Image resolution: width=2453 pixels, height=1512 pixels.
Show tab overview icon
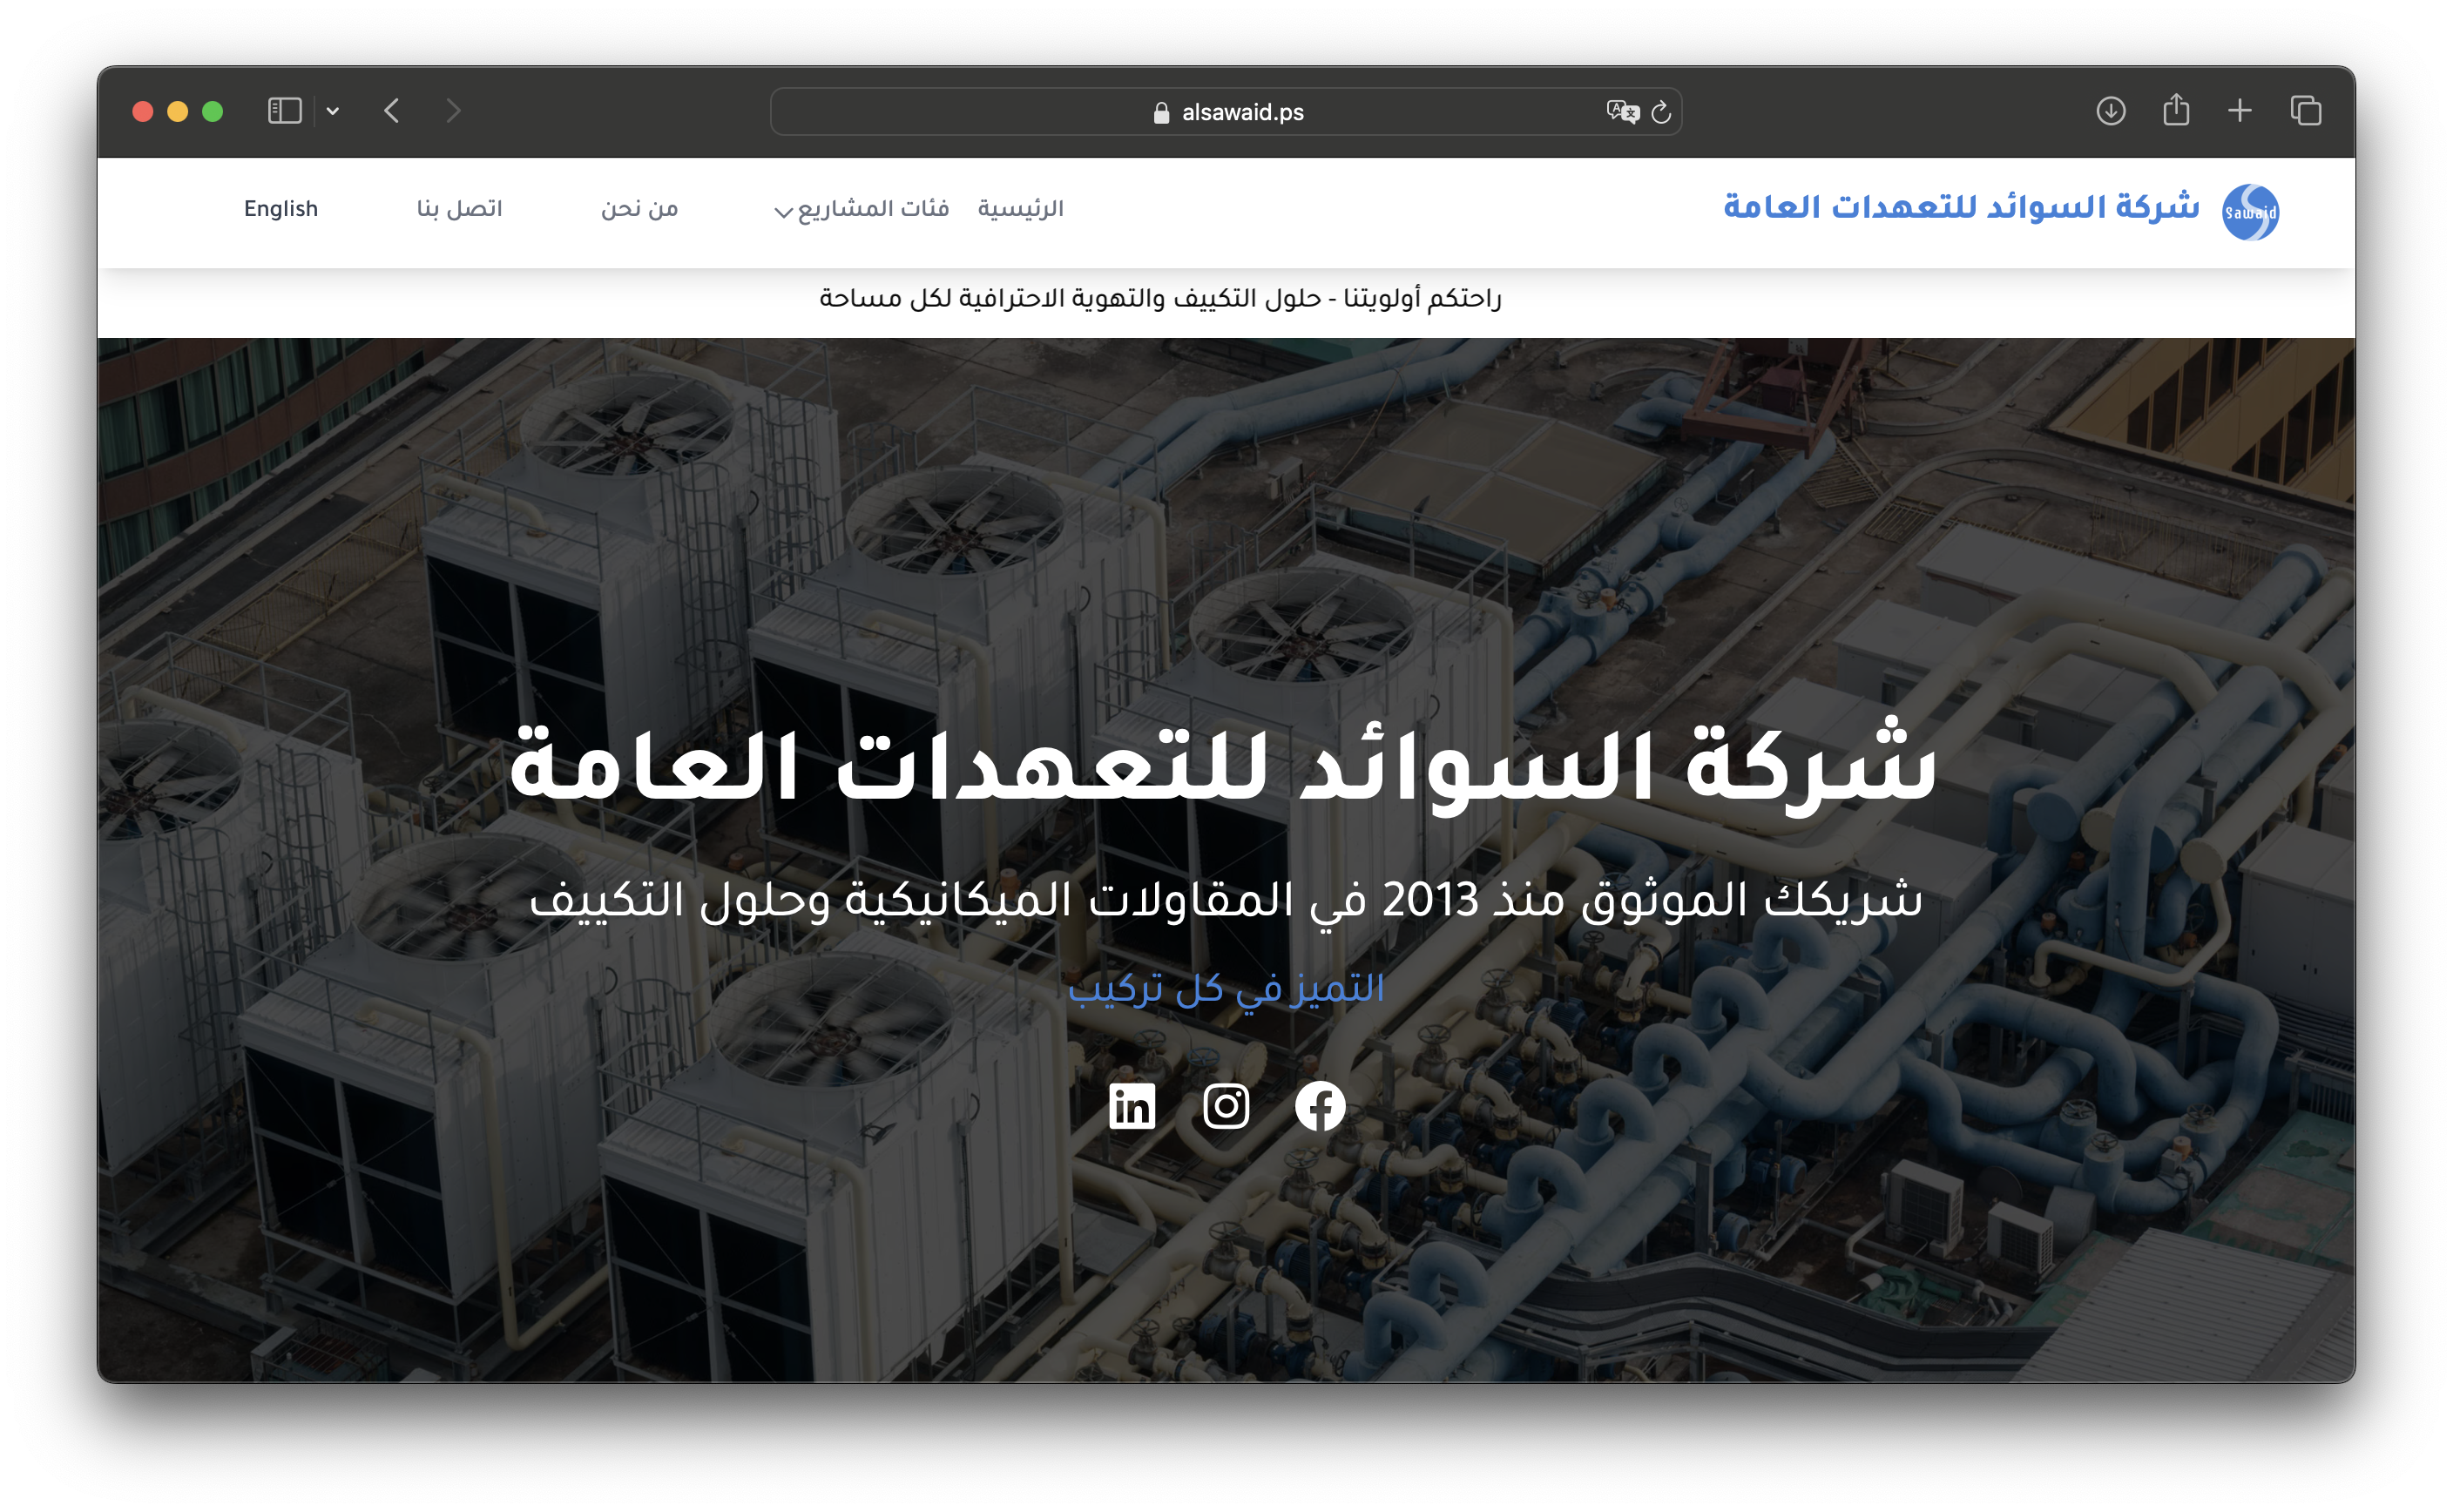2306,111
